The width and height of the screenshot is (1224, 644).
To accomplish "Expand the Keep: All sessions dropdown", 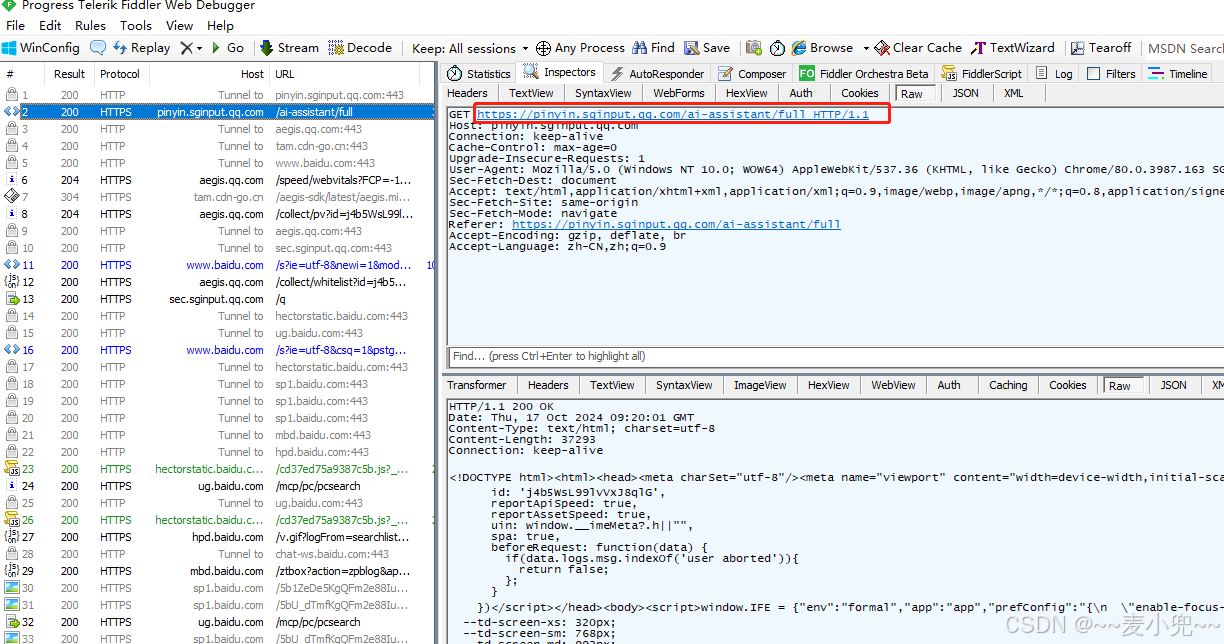I will 470,47.
